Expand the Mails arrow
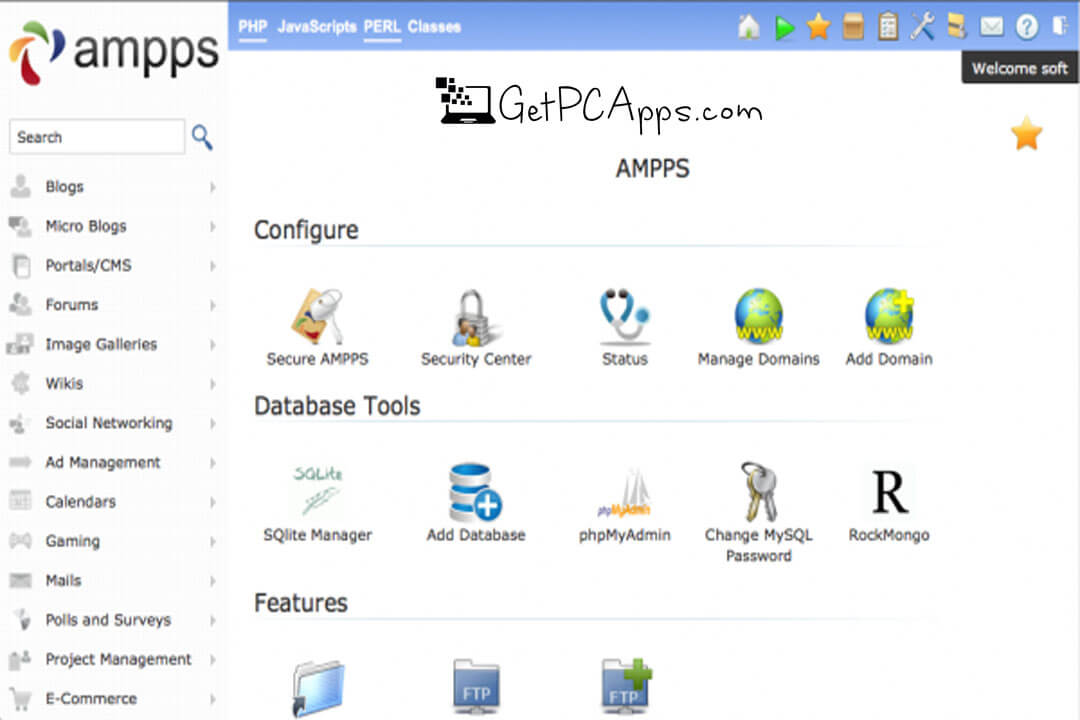The width and height of the screenshot is (1080, 720). click(212, 580)
